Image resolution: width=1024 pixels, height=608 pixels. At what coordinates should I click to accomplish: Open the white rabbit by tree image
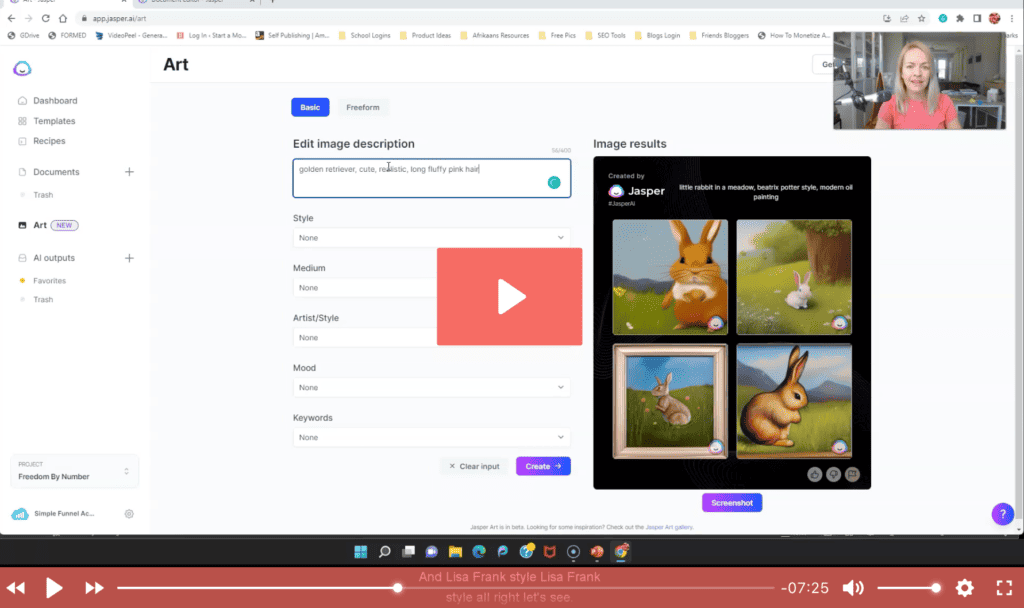coord(794,277)
